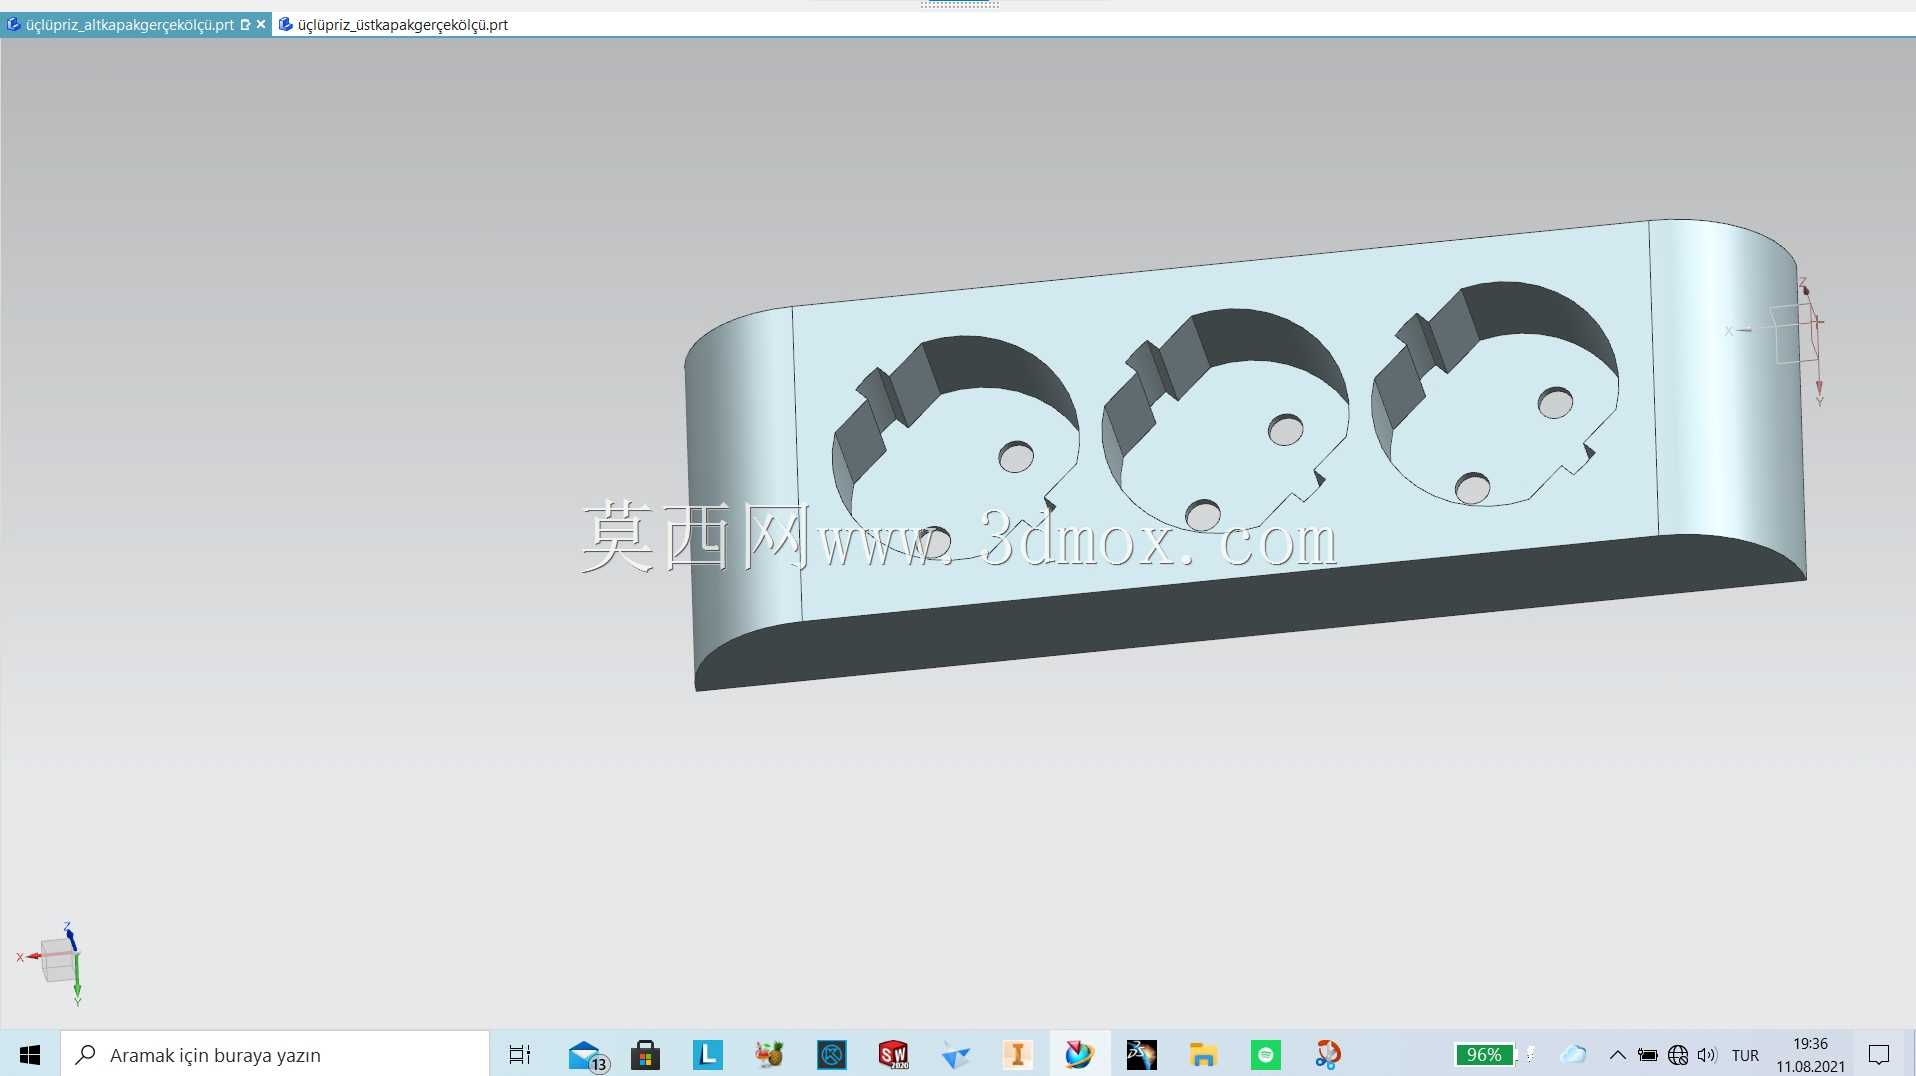This screenshot has height=1076, width=1916.
Task: Open the network globe tray icon
Action: click(x=1678, y=1054)
